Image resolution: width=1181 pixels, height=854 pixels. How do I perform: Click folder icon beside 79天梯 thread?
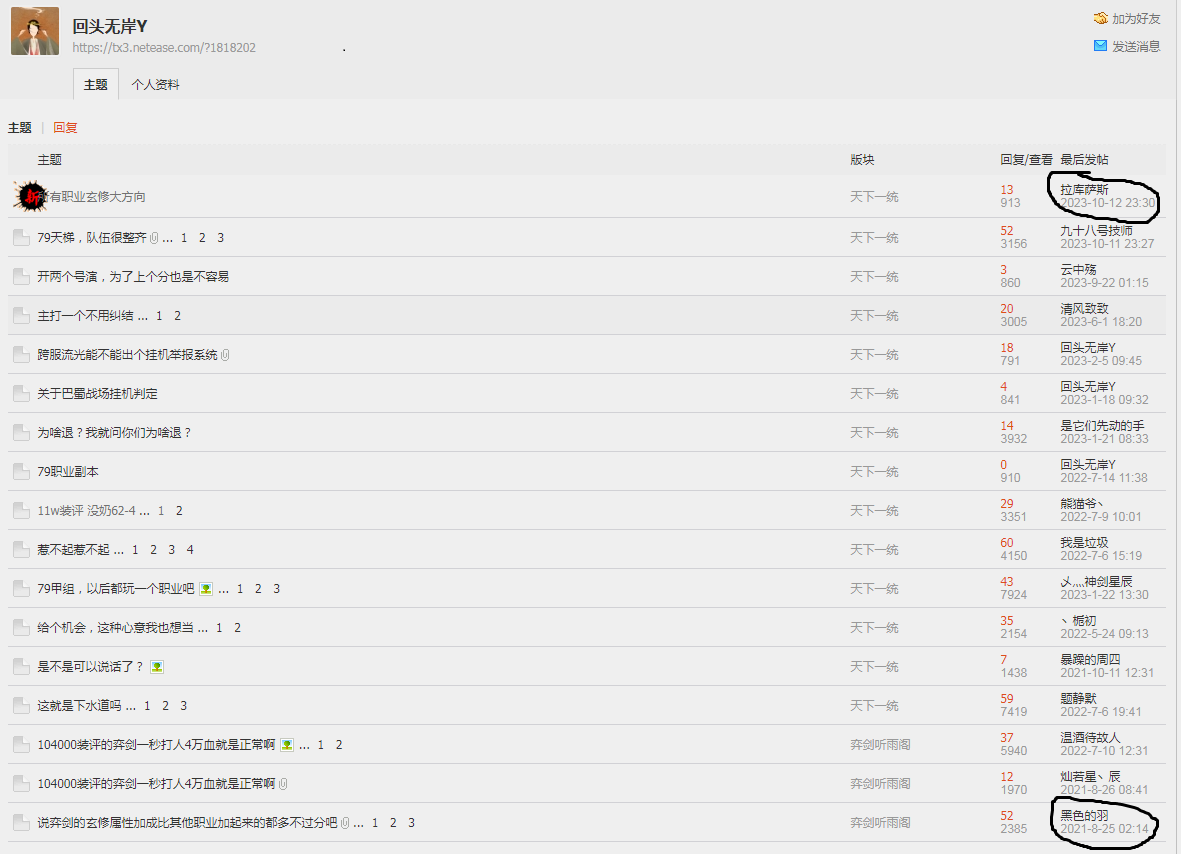[21, 238]
